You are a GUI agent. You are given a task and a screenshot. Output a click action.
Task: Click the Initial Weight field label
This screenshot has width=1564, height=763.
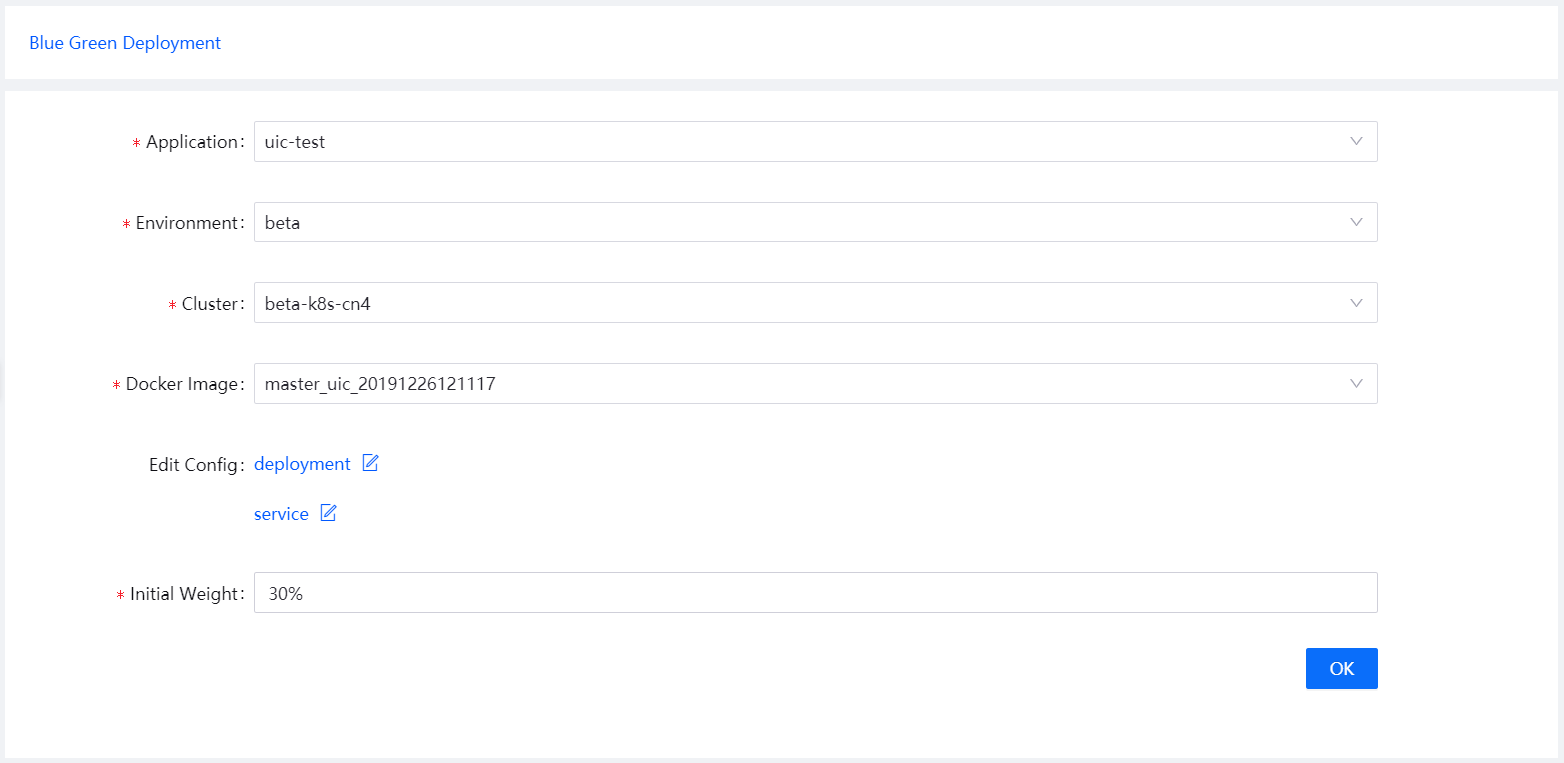click(184, 594)
